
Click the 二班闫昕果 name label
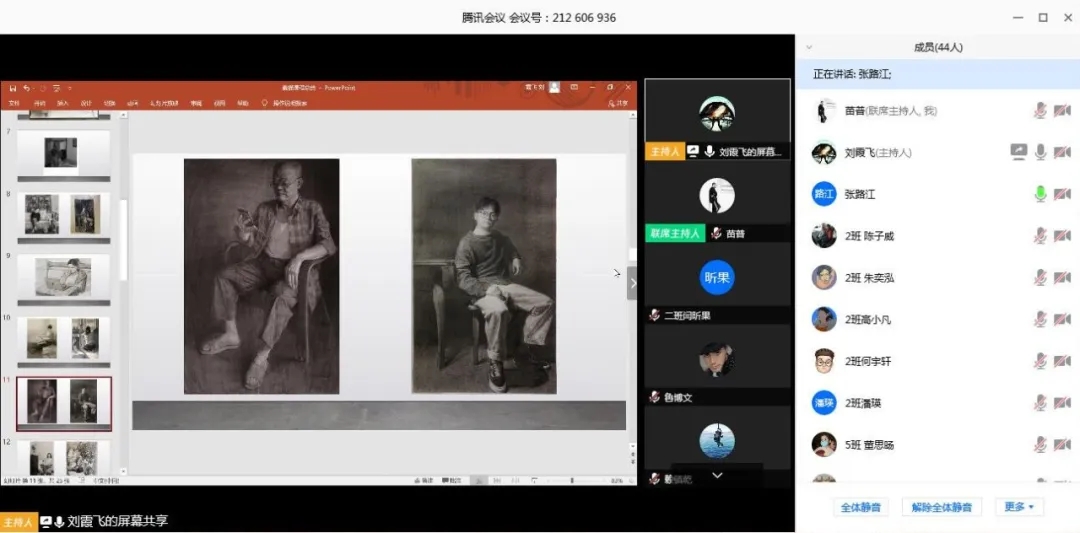[687, 315]
